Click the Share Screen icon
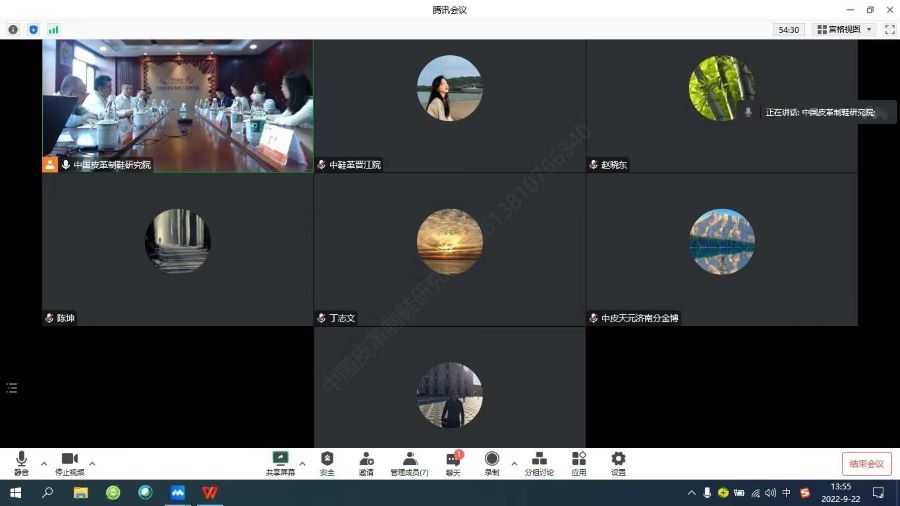900x506 pixels. coord(280,462)
